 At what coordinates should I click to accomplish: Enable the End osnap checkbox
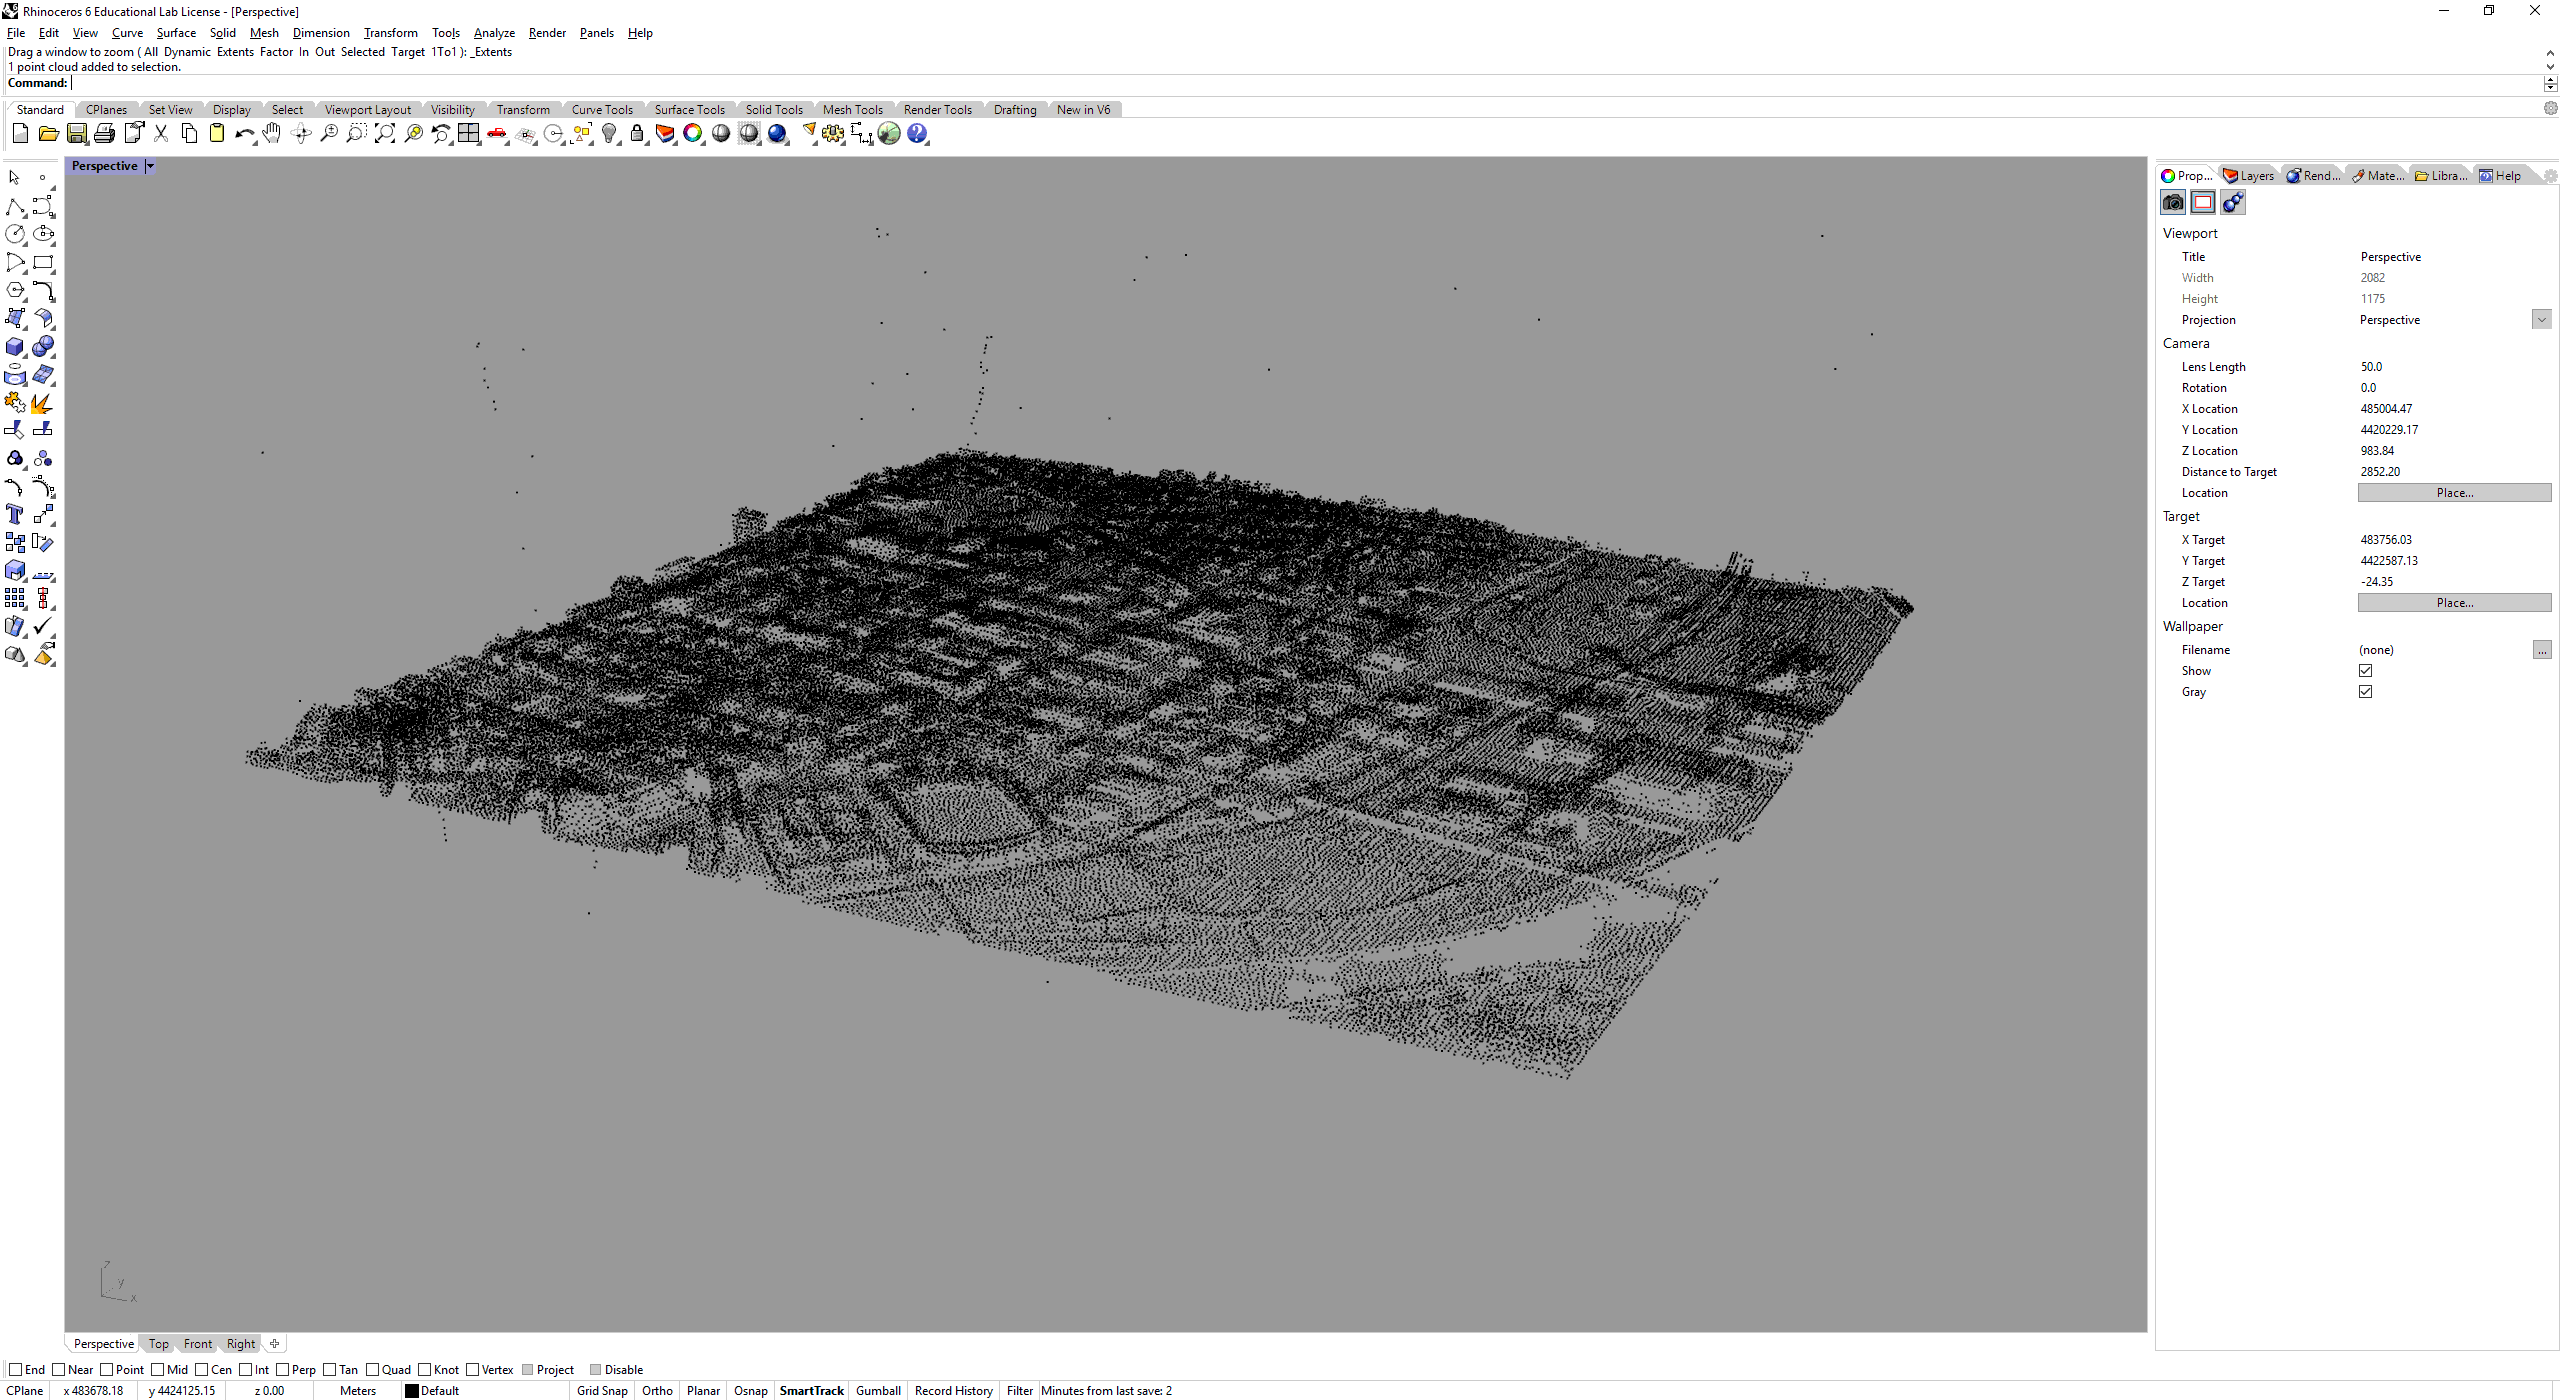15,1370
